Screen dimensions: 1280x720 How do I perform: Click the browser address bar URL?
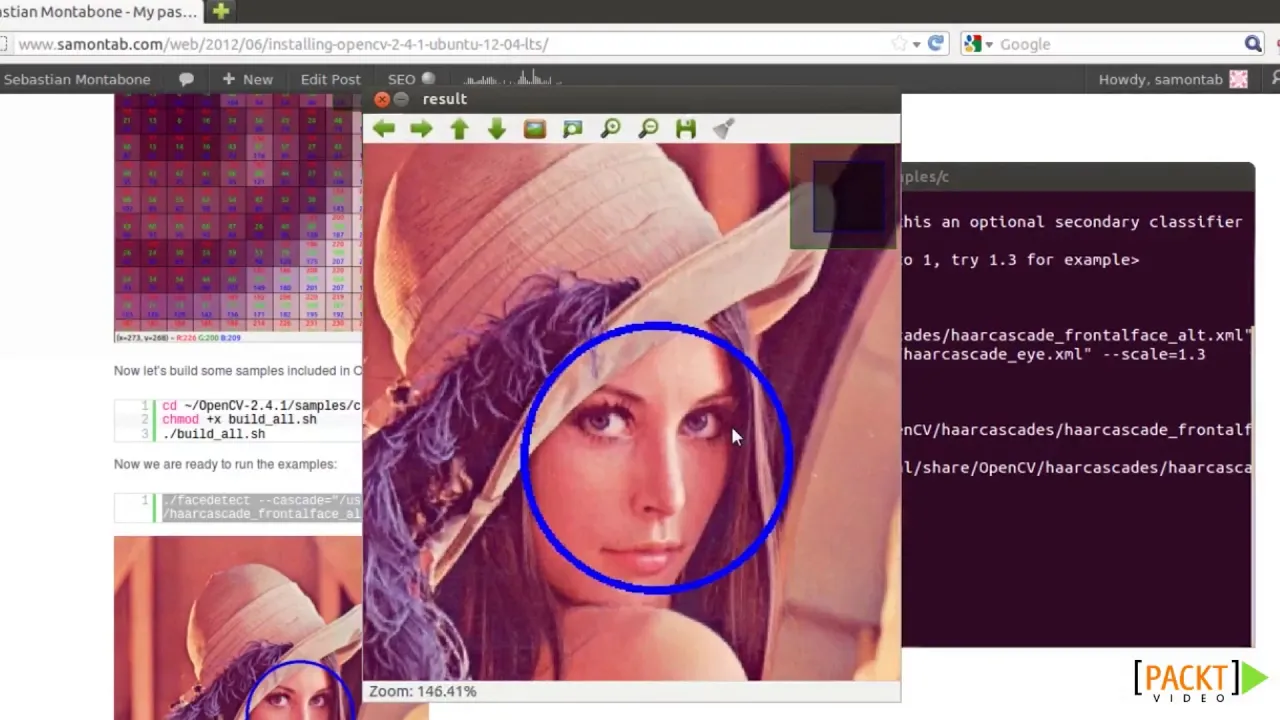pyautogui.click(x=283, y=44)
